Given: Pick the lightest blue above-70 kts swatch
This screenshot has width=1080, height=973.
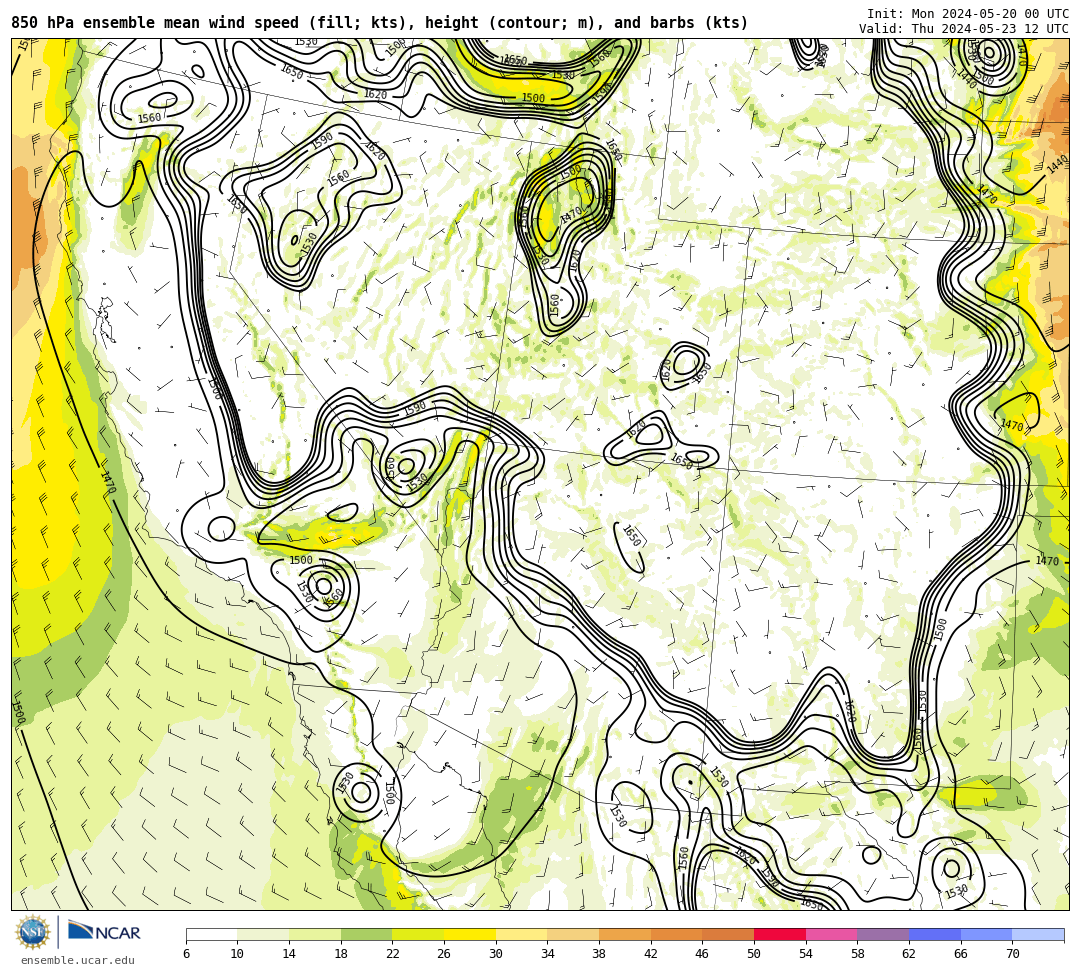Looking at the screenshot, I should (x=1038, y=934).
